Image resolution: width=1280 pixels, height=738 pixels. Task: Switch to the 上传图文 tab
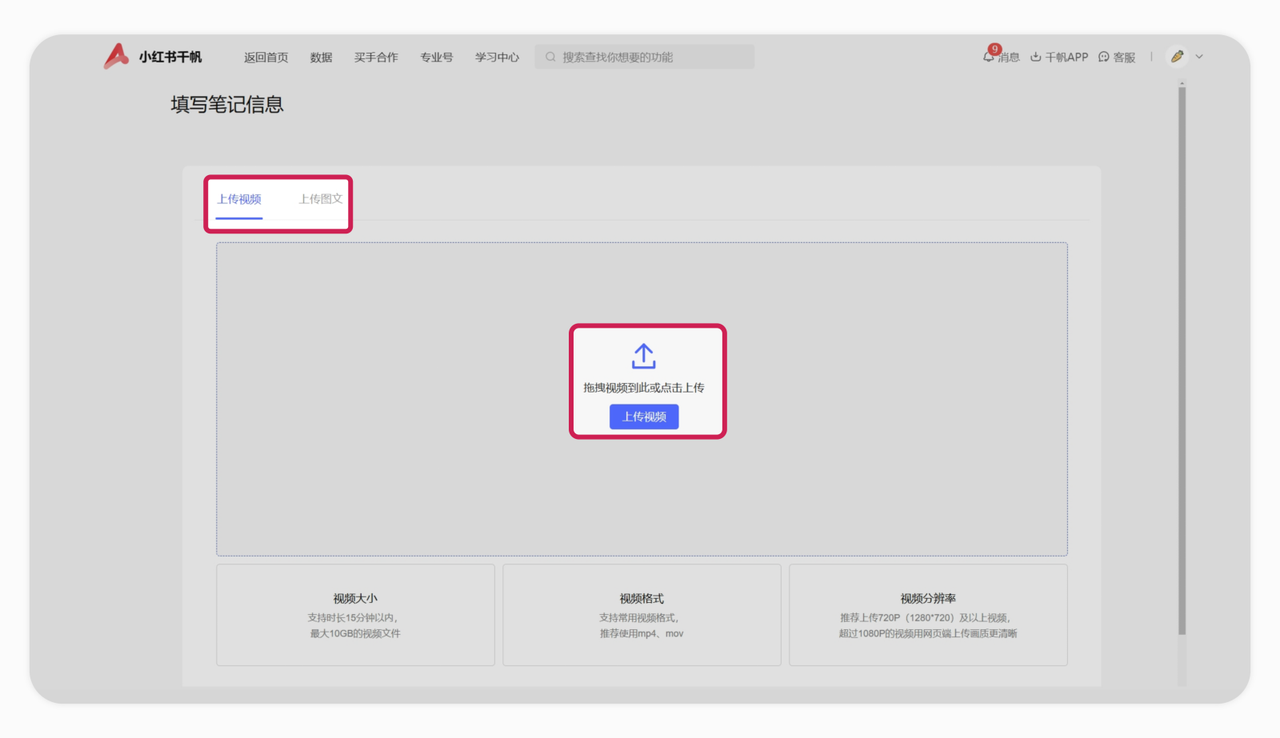[x=320, y=199]
